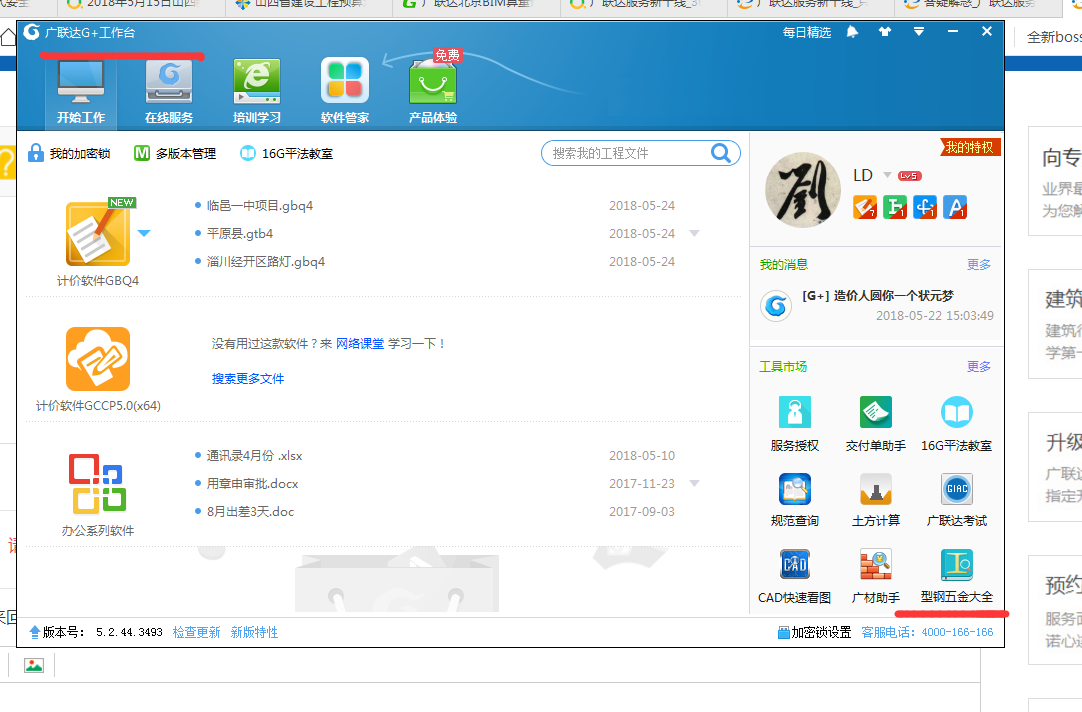Screen dimensions: 1082x712
Task: Open 16G平法教室 in tool market
Action: pos(956,424)
